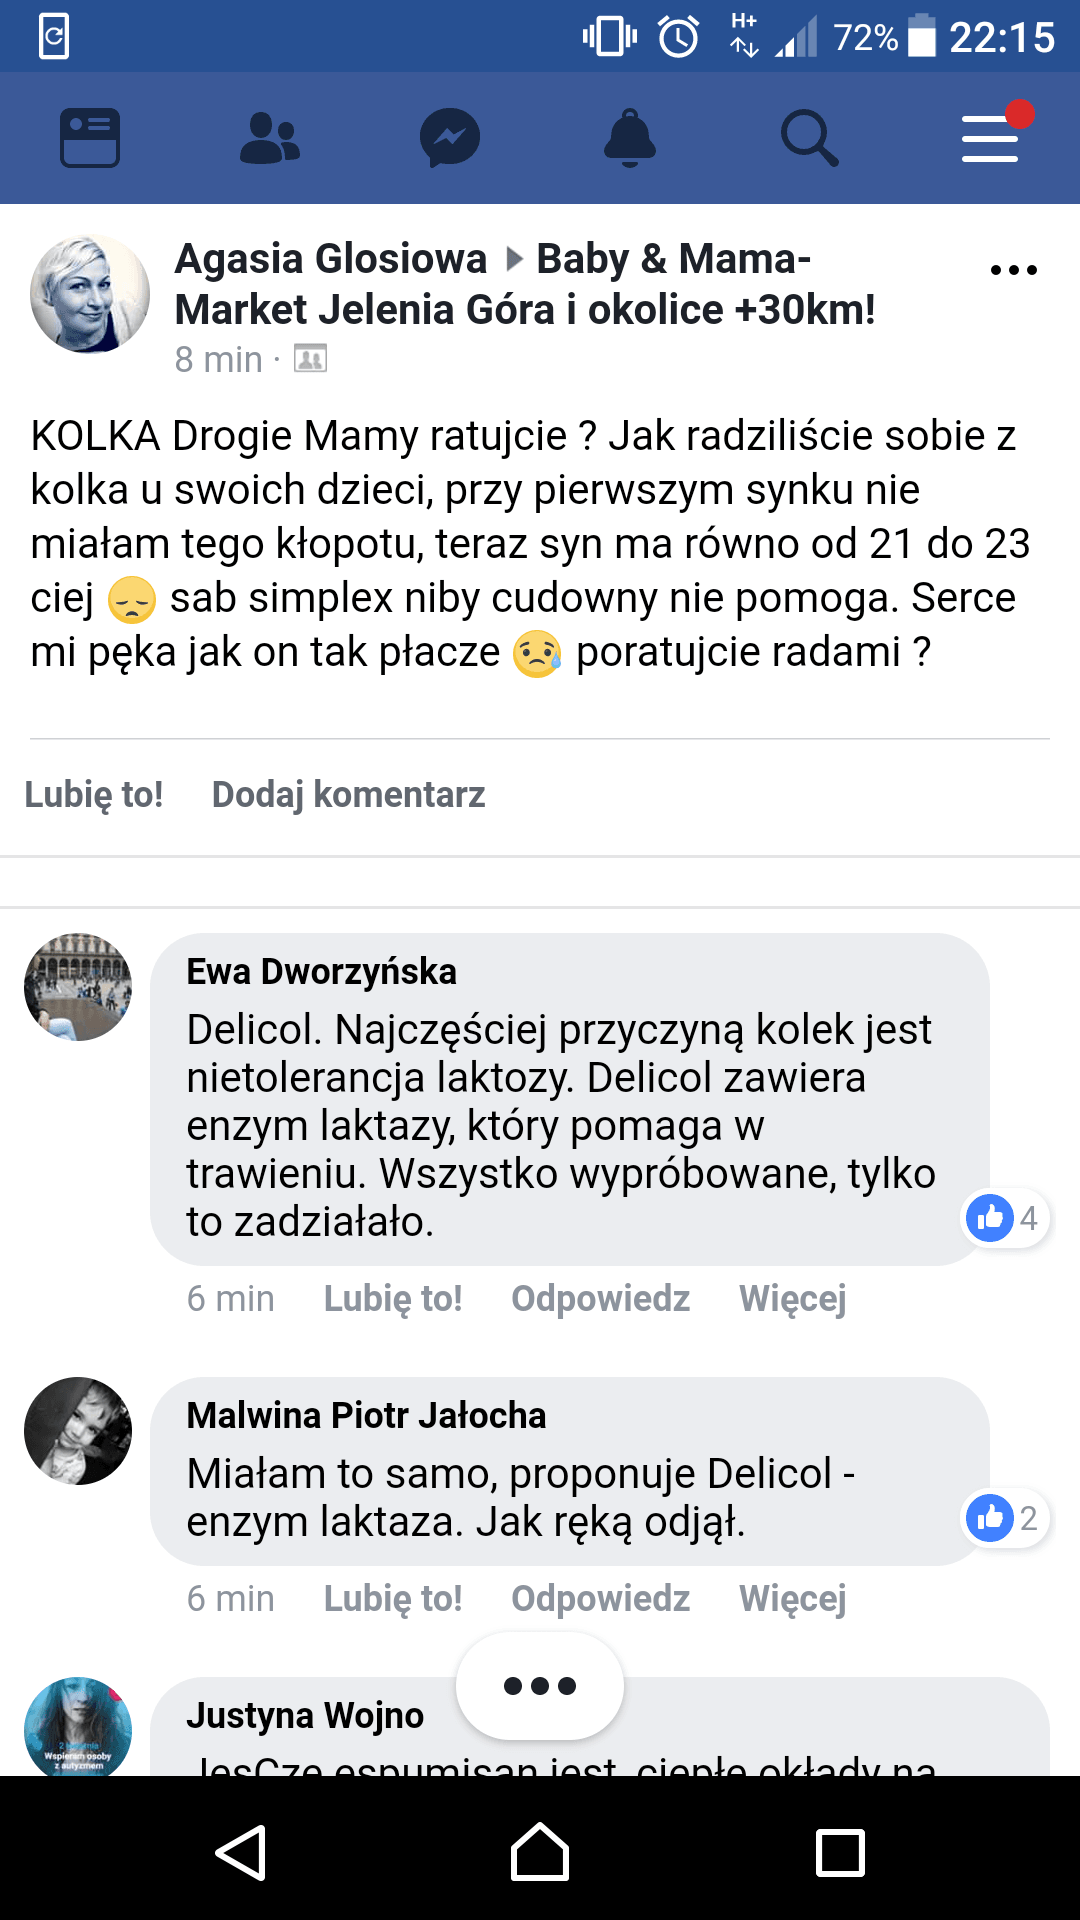Screen dimensions: 1080x1920
Task: Like Ewa Dworzyńska's comment
Action: 393,1298
